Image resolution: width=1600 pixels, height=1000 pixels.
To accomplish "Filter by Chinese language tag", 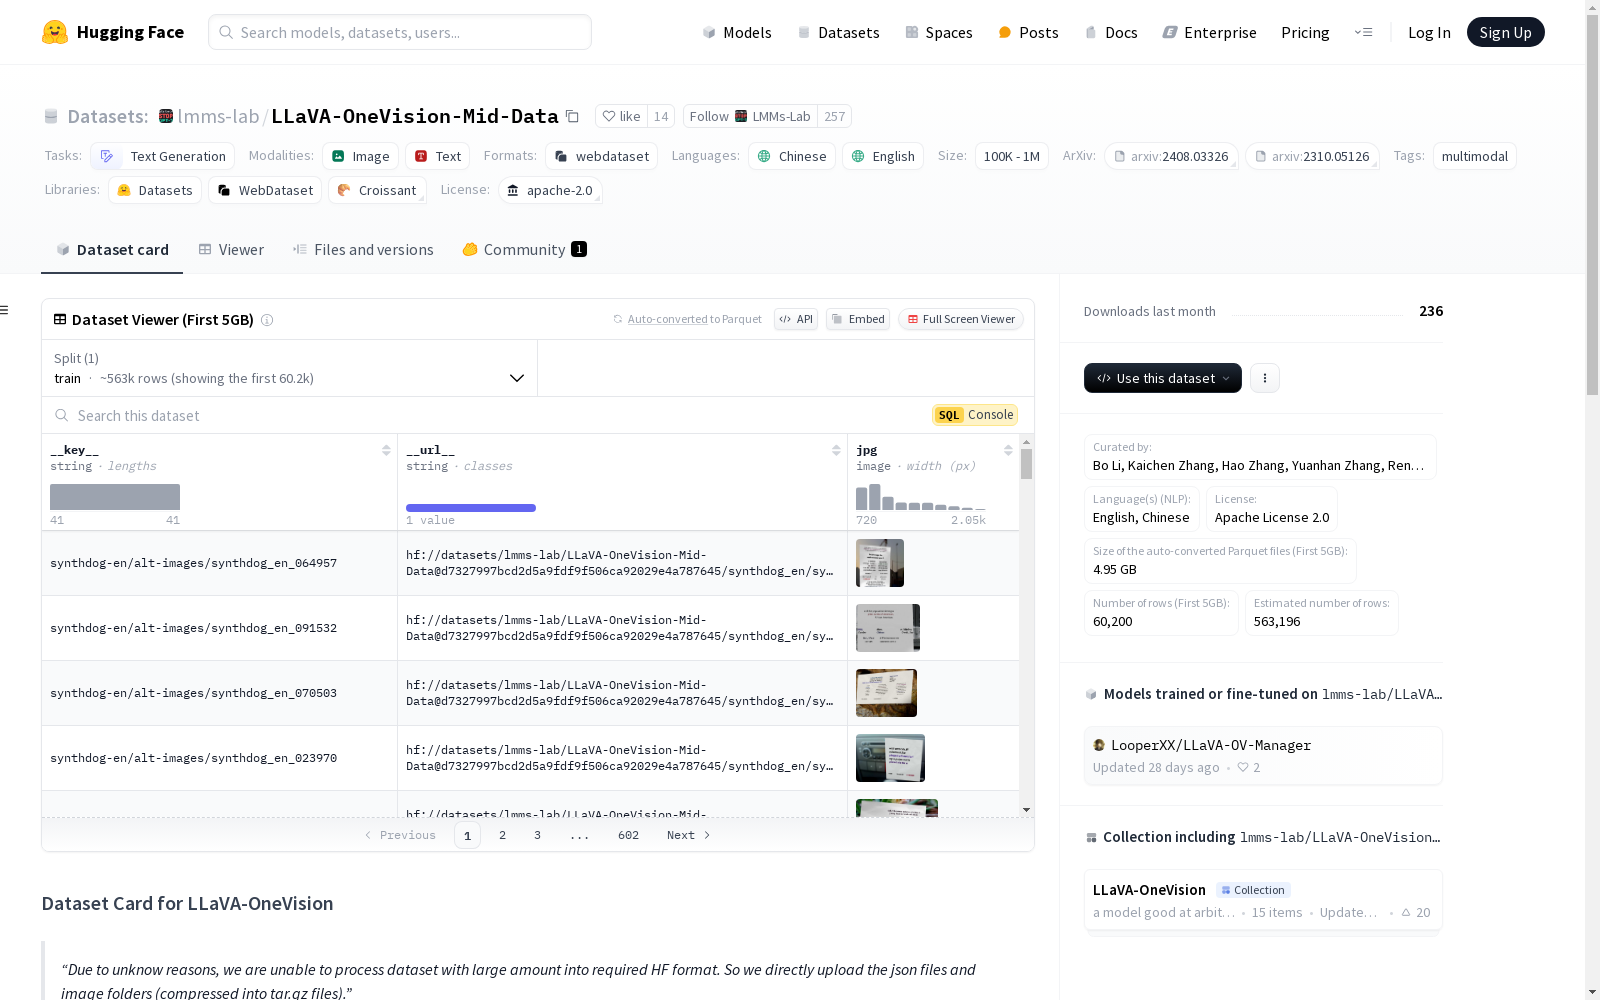I will 792,156.
